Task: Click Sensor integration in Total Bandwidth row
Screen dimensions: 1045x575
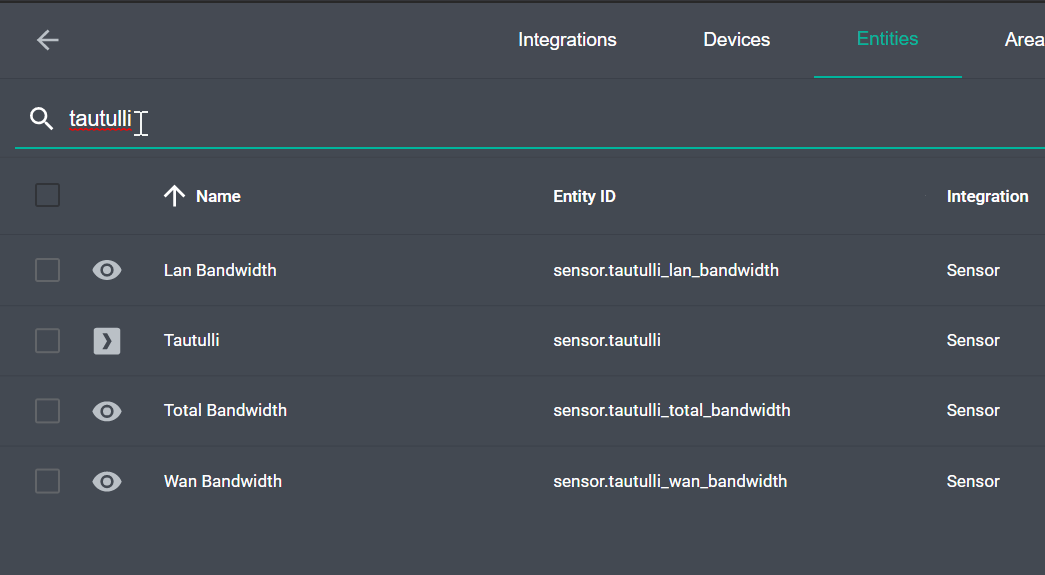Action: [973, 410]
